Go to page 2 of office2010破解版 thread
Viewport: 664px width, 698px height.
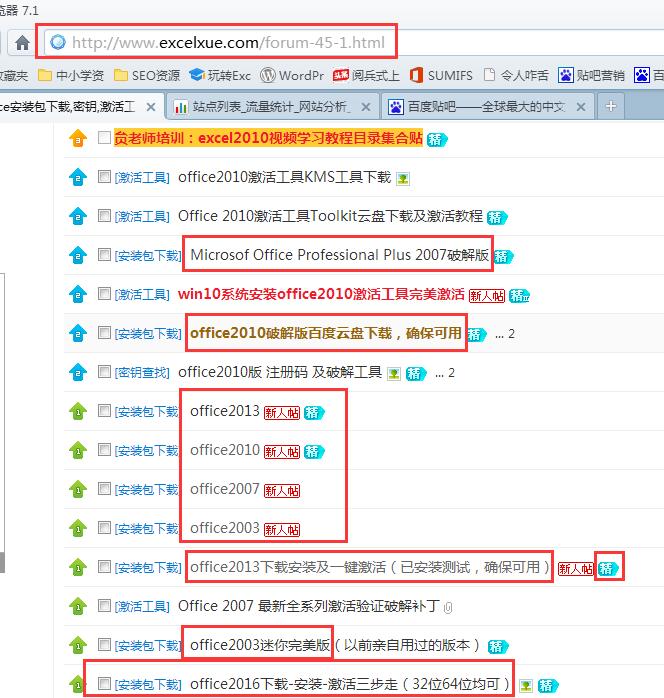coord(511,334)
